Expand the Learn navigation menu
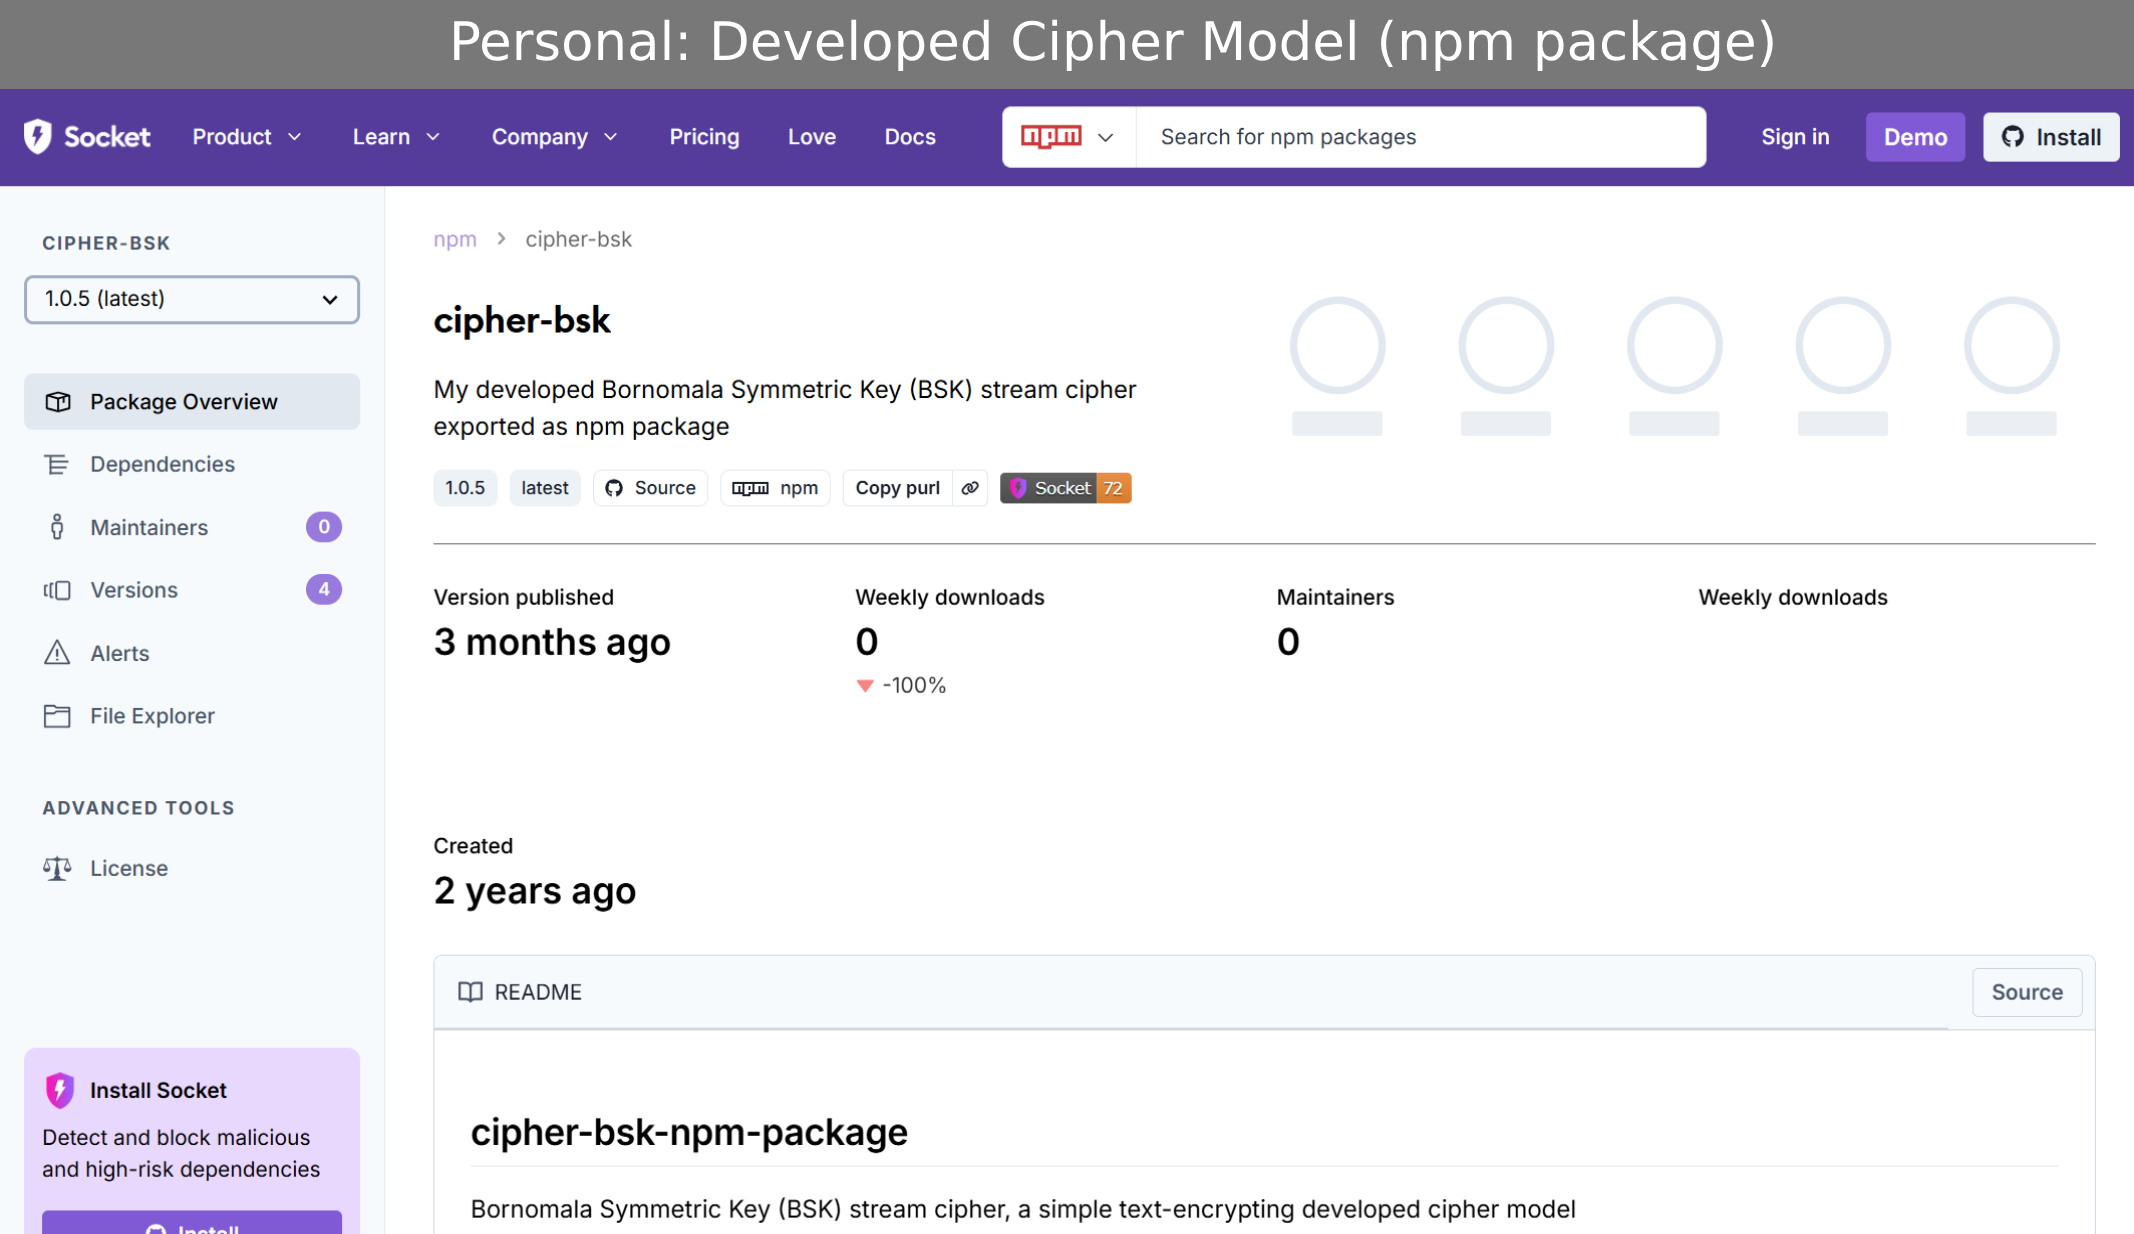 coord(396,137)
